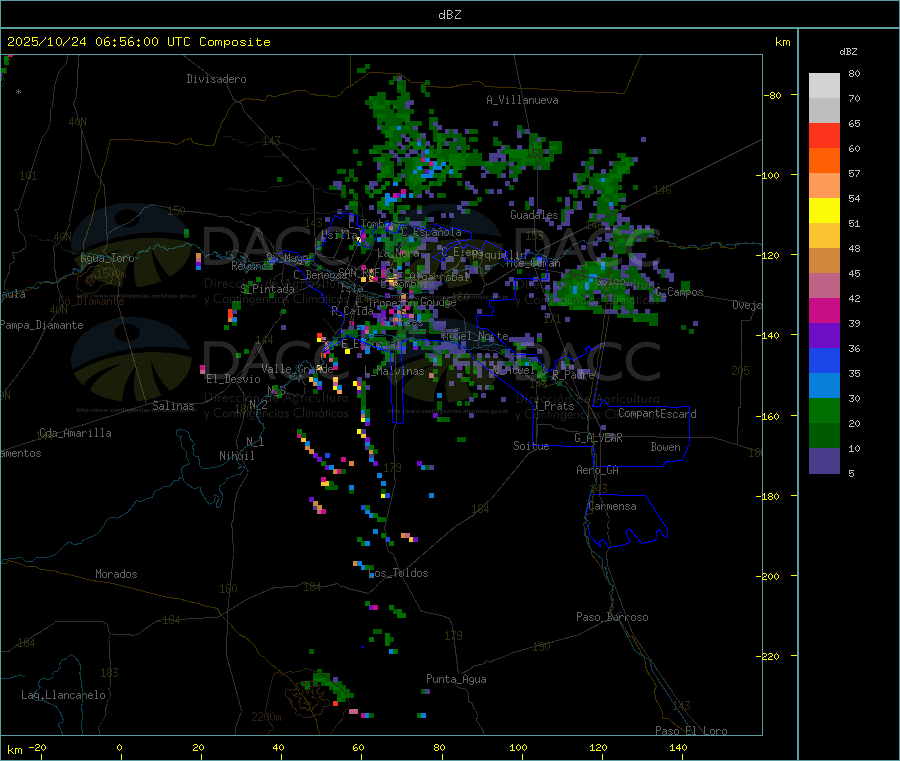Click the Cda_Amarilla map label
Screen dimensions: 900x761
75,433
